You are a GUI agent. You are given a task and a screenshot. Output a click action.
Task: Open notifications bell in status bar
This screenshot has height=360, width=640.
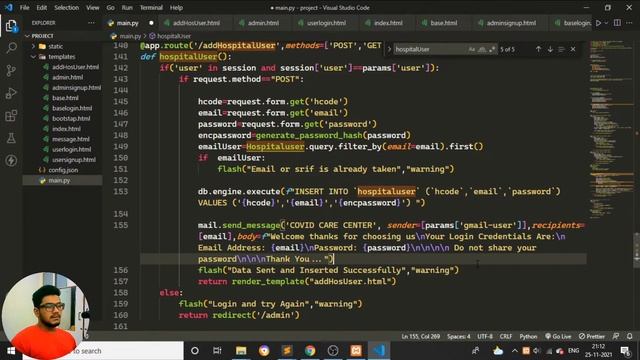click(629, 336)
